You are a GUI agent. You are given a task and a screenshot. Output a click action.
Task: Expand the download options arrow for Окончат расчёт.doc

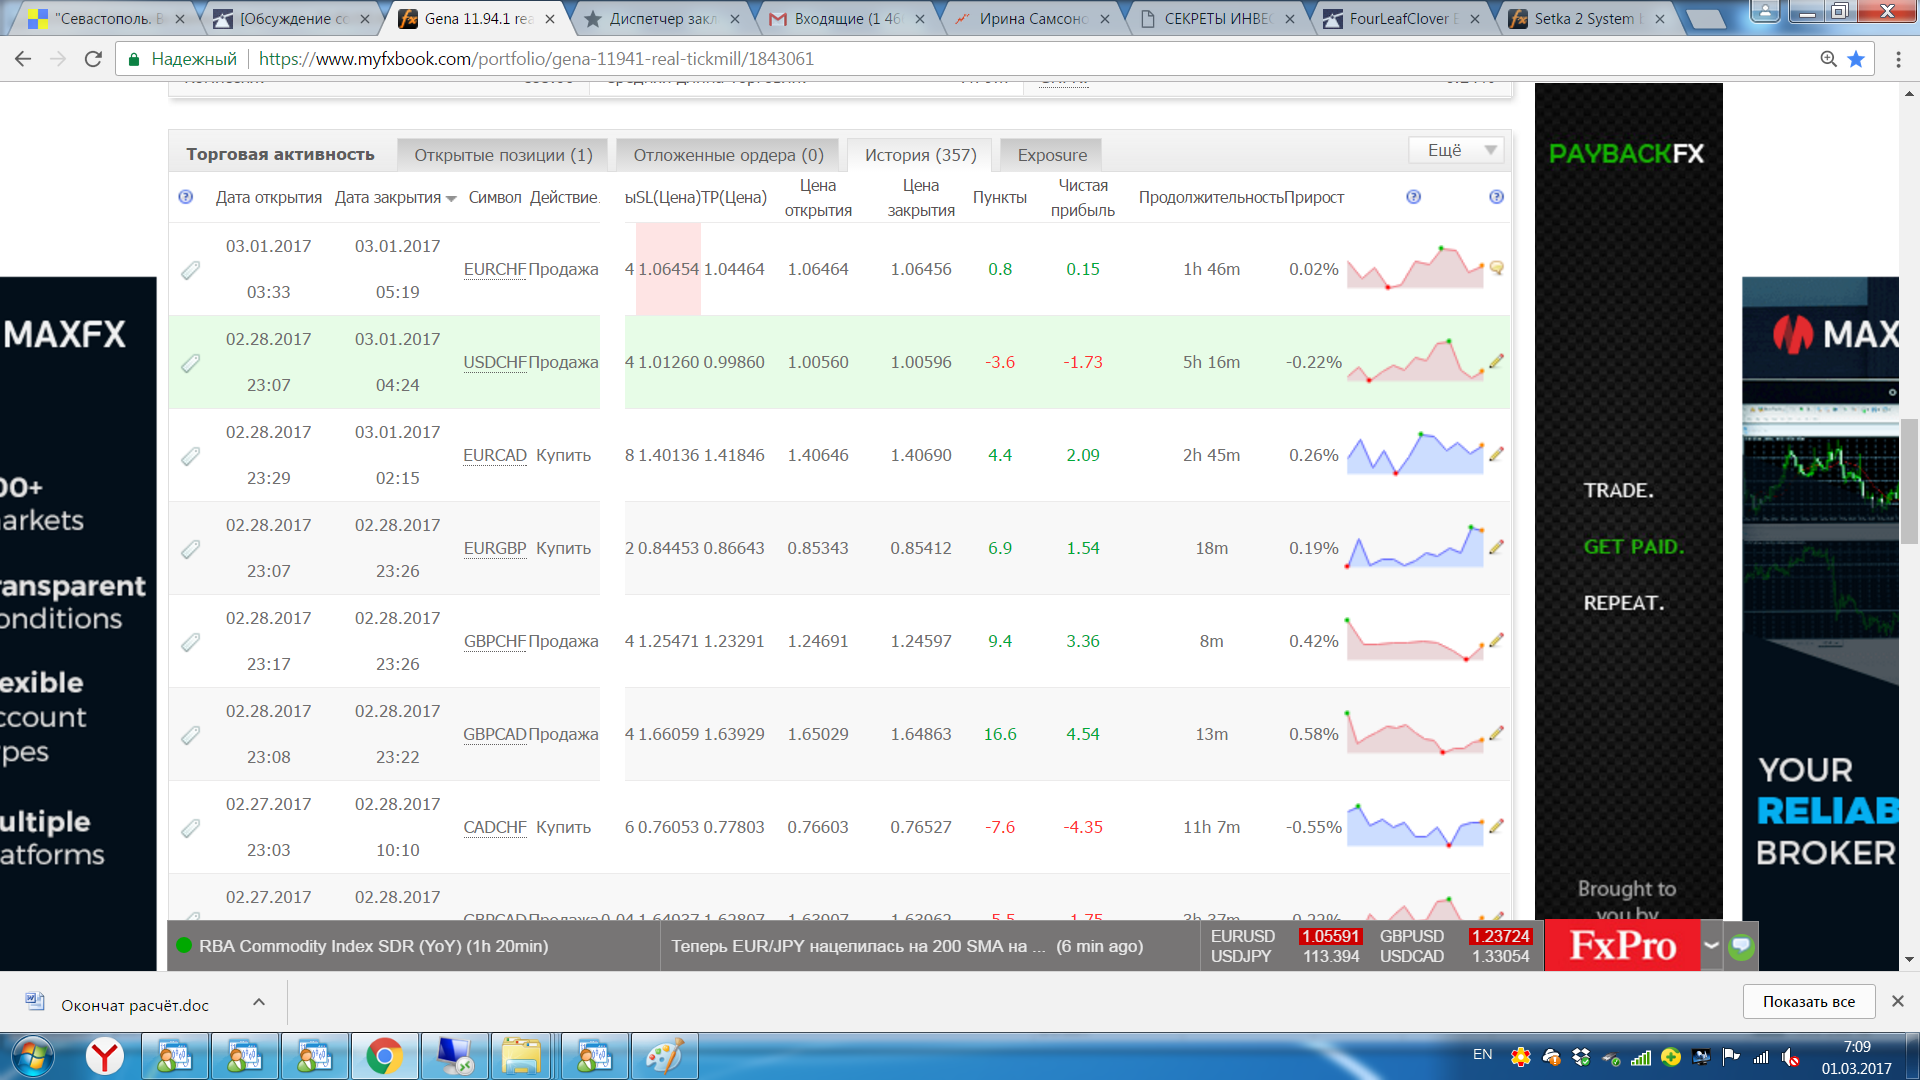click(259, 1002)
